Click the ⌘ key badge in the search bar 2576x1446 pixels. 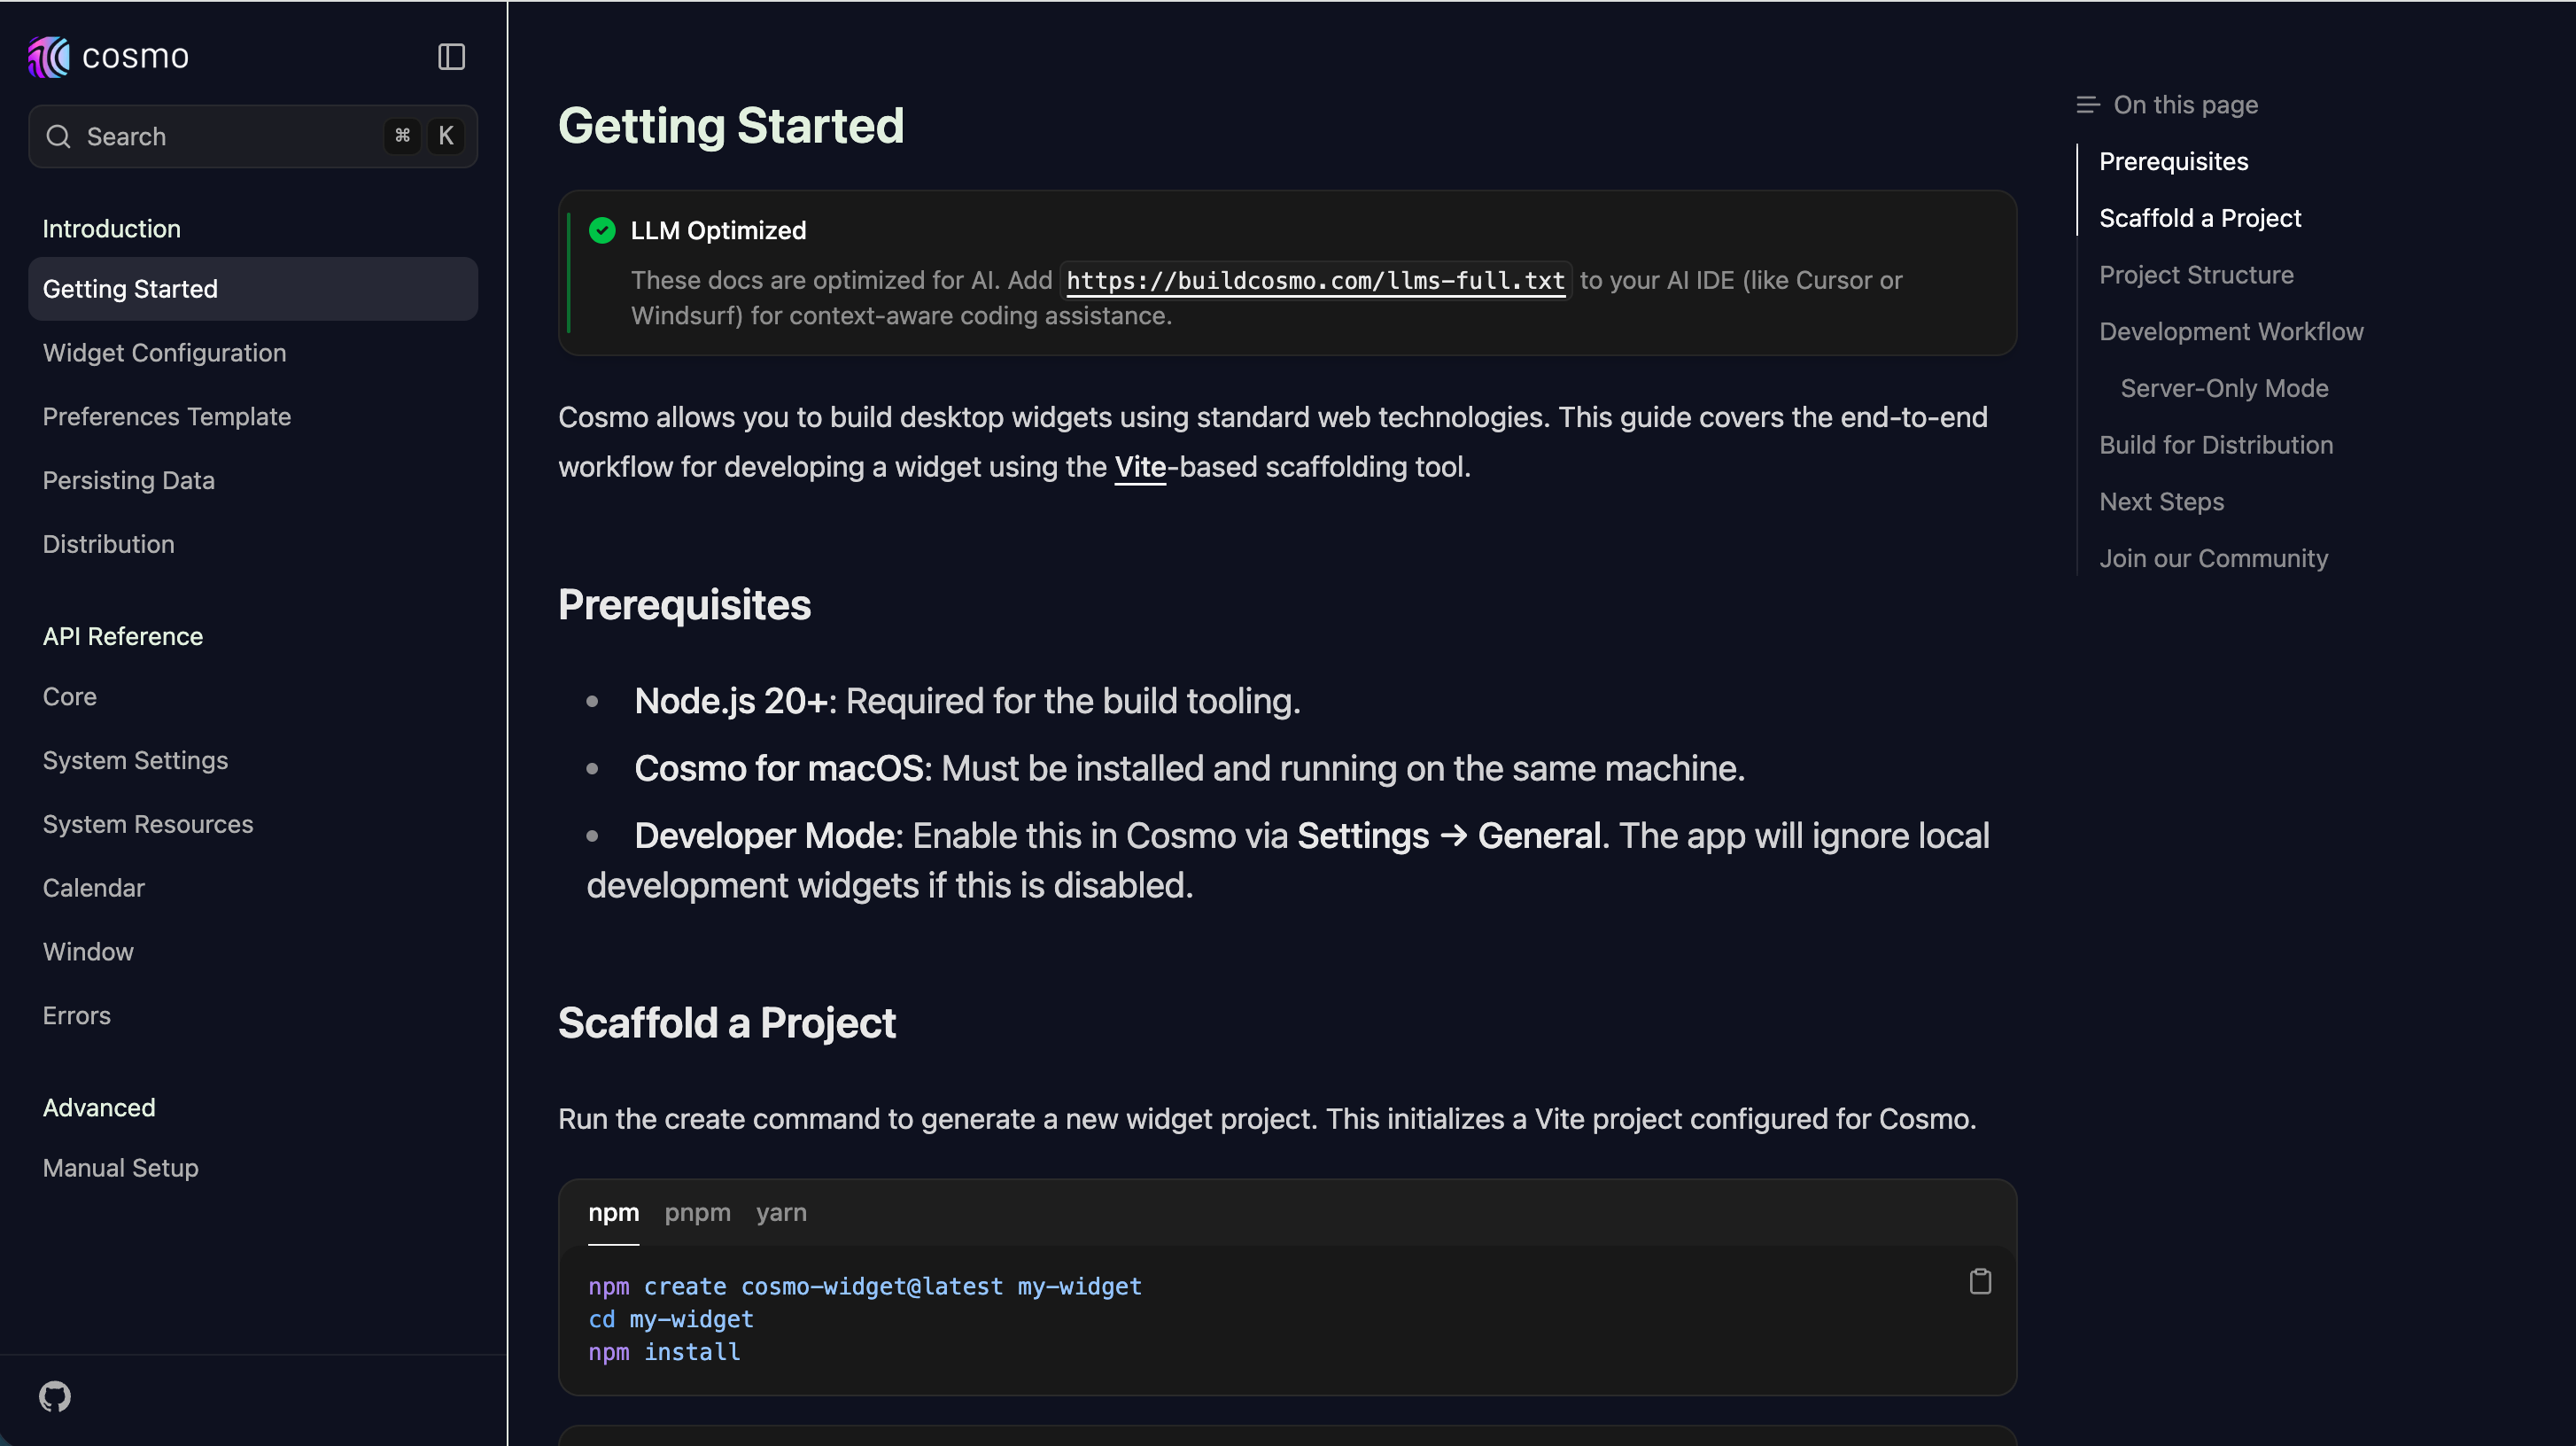[x=403, y=136]
